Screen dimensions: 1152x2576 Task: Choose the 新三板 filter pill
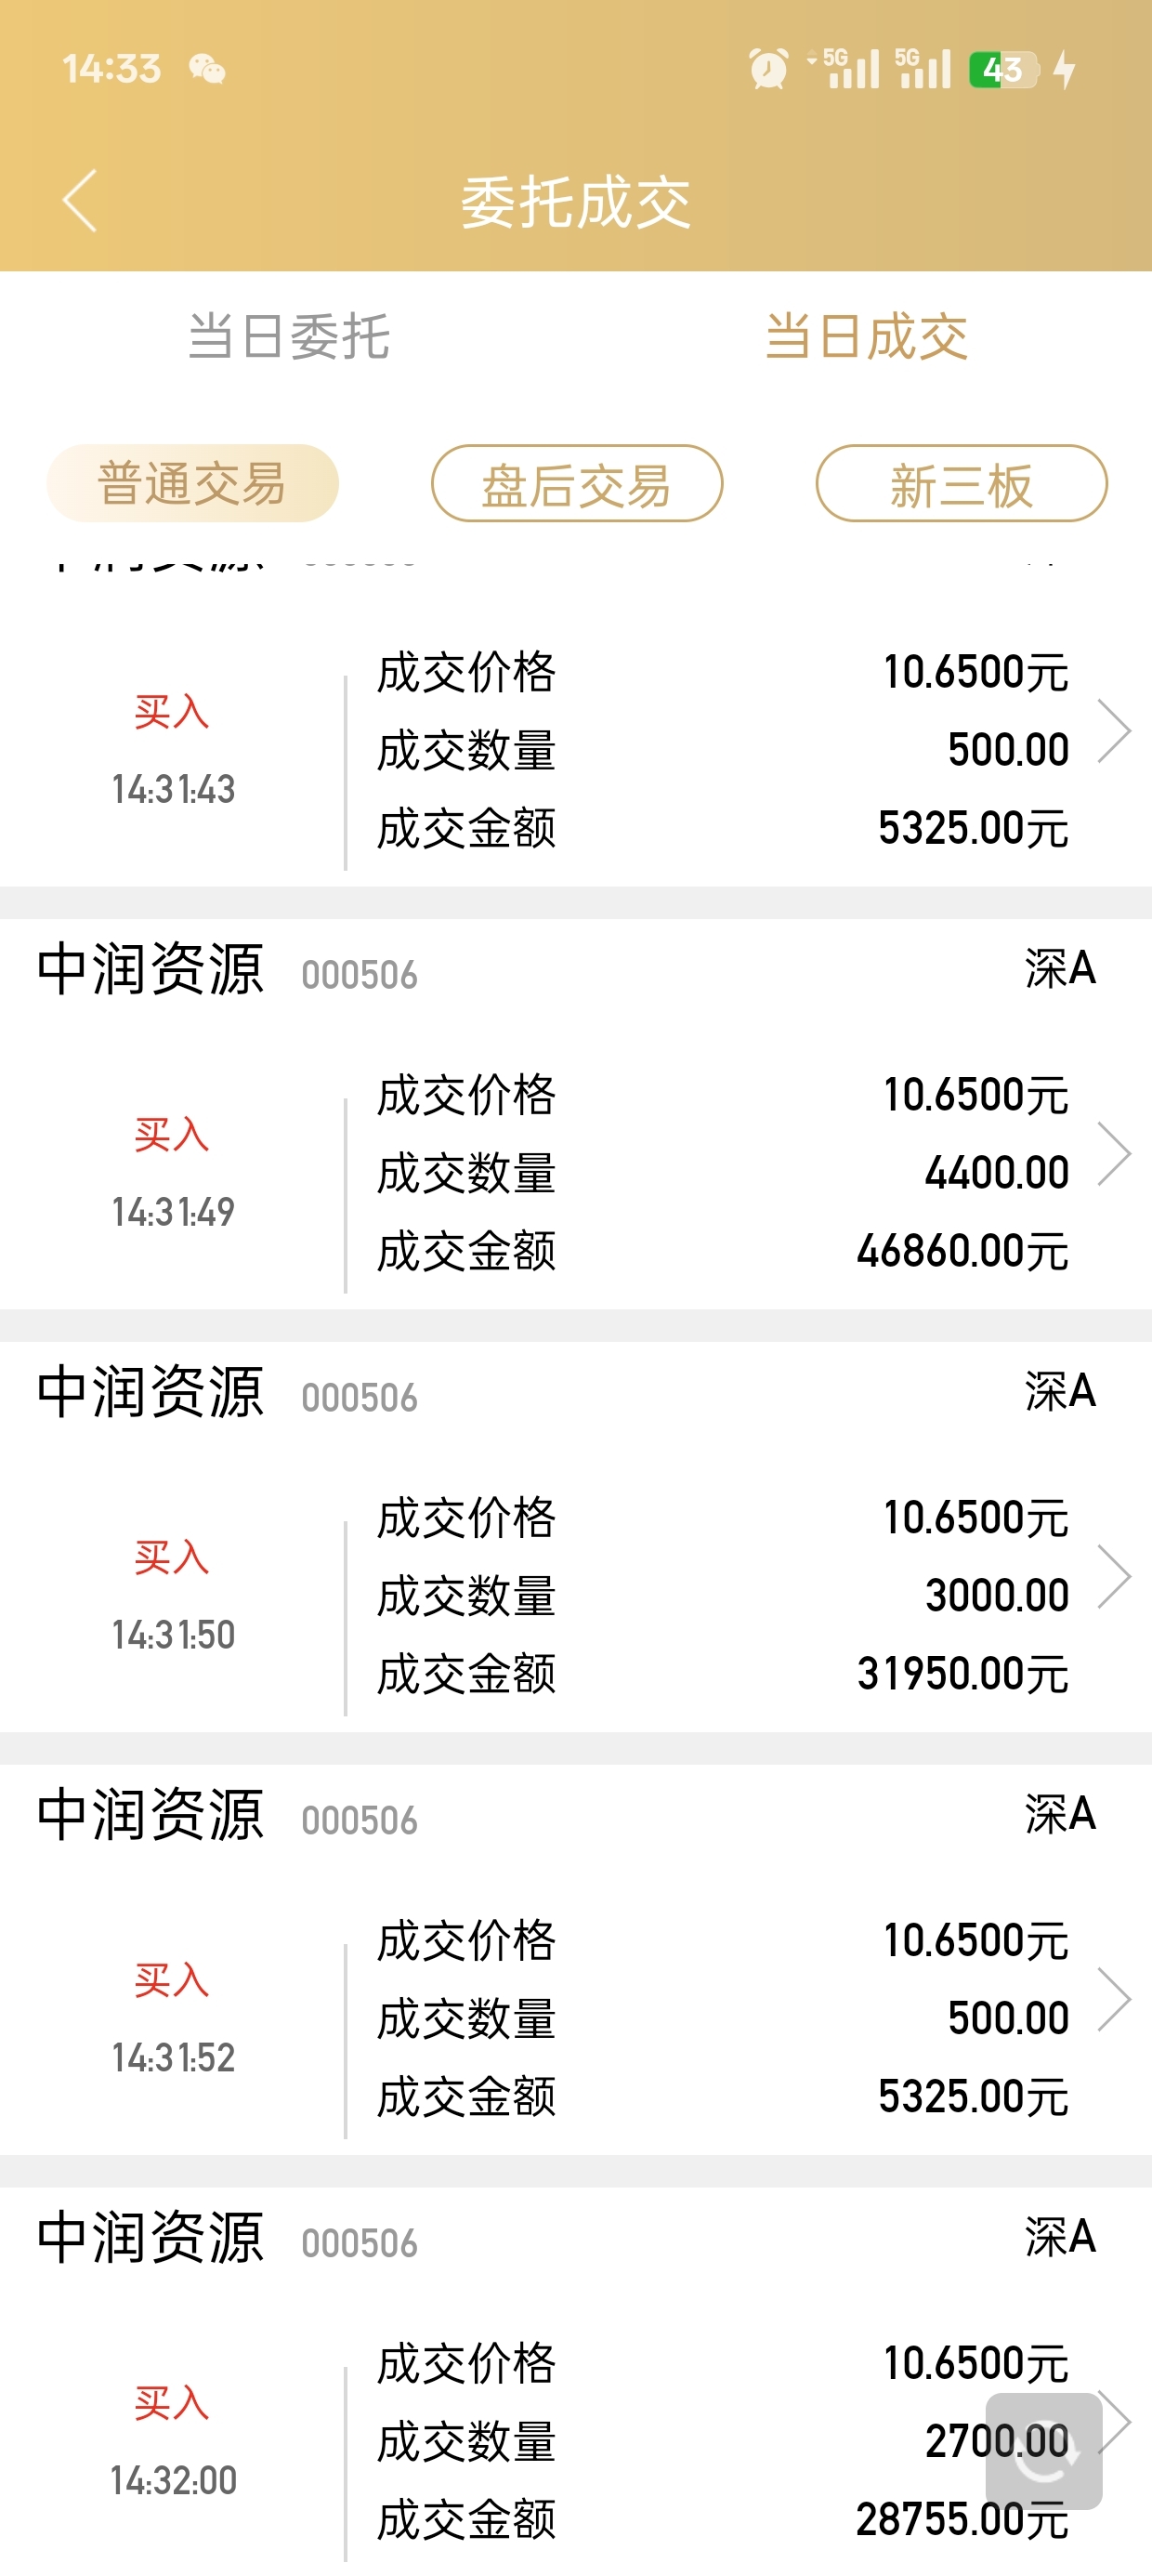[962, 483]
